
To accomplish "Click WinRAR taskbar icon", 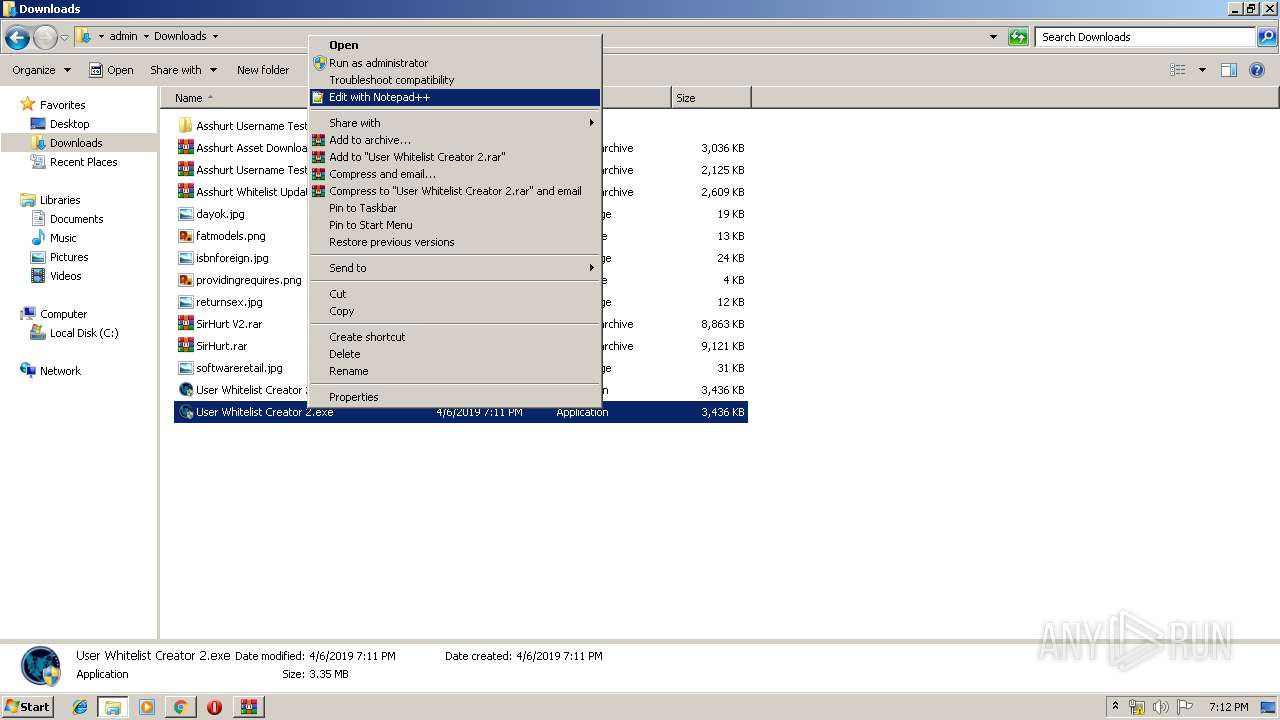I will tap(248, 707).
